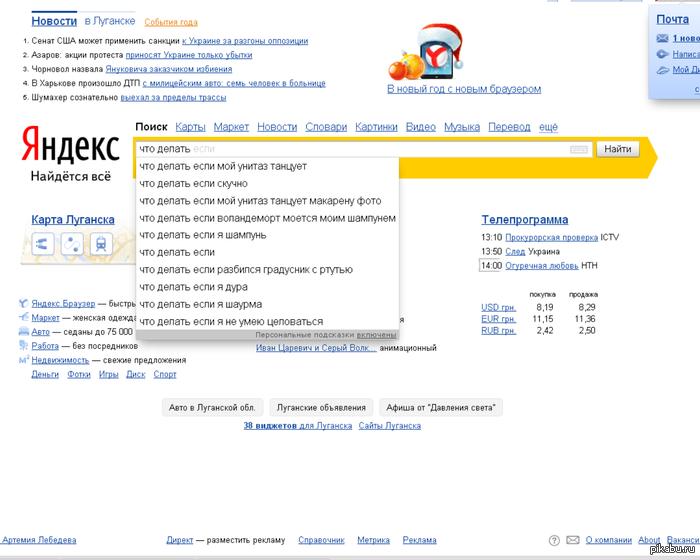Open the transport train icon on map
Screen dimensions: 700x560
click(101, 244)
